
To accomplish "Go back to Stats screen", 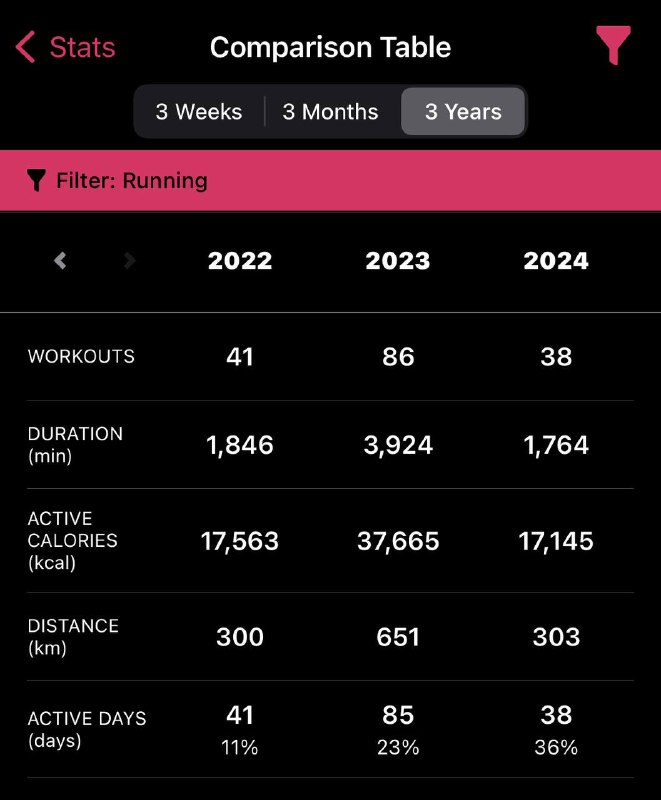I will pyautogui.click(x=82, y=47).
